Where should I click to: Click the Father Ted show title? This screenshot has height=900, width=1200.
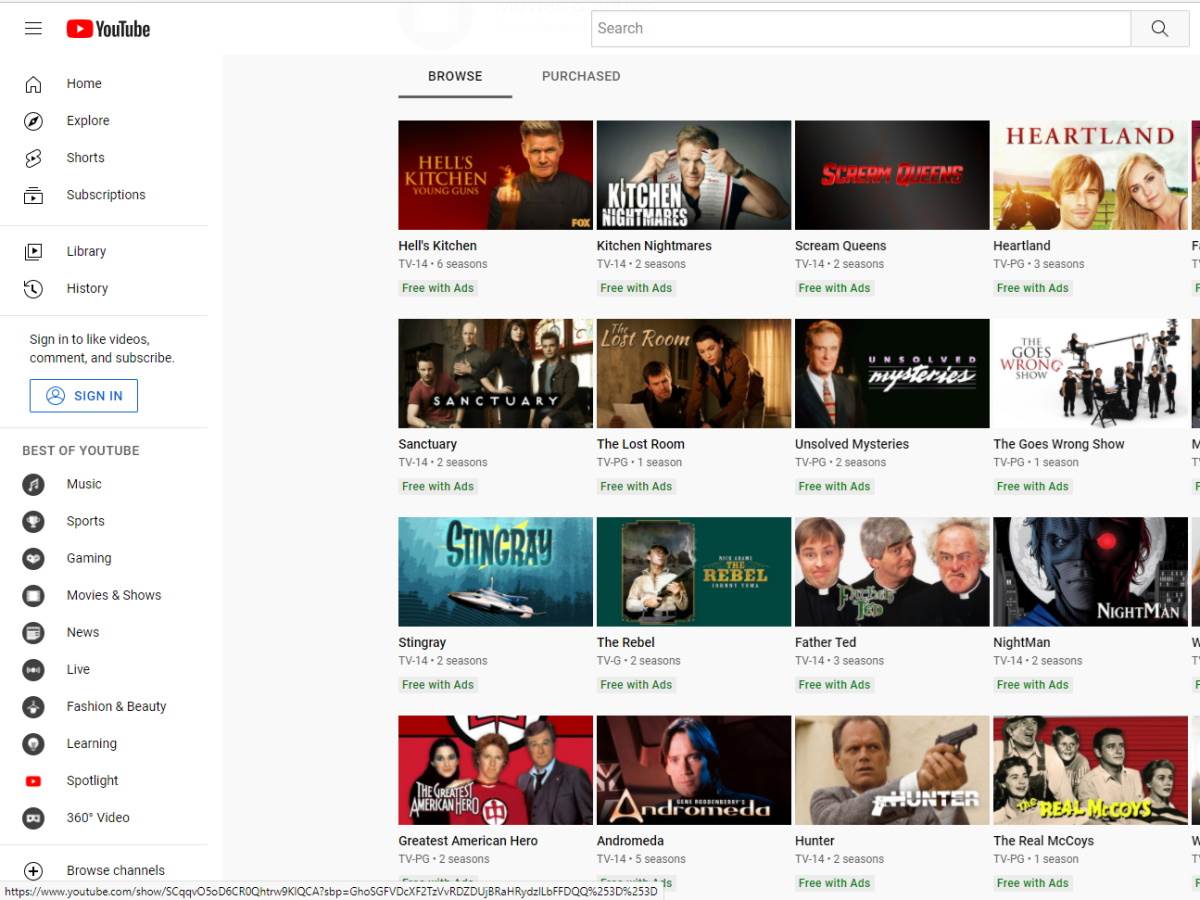pyautogui.click(x=825, y=643)
